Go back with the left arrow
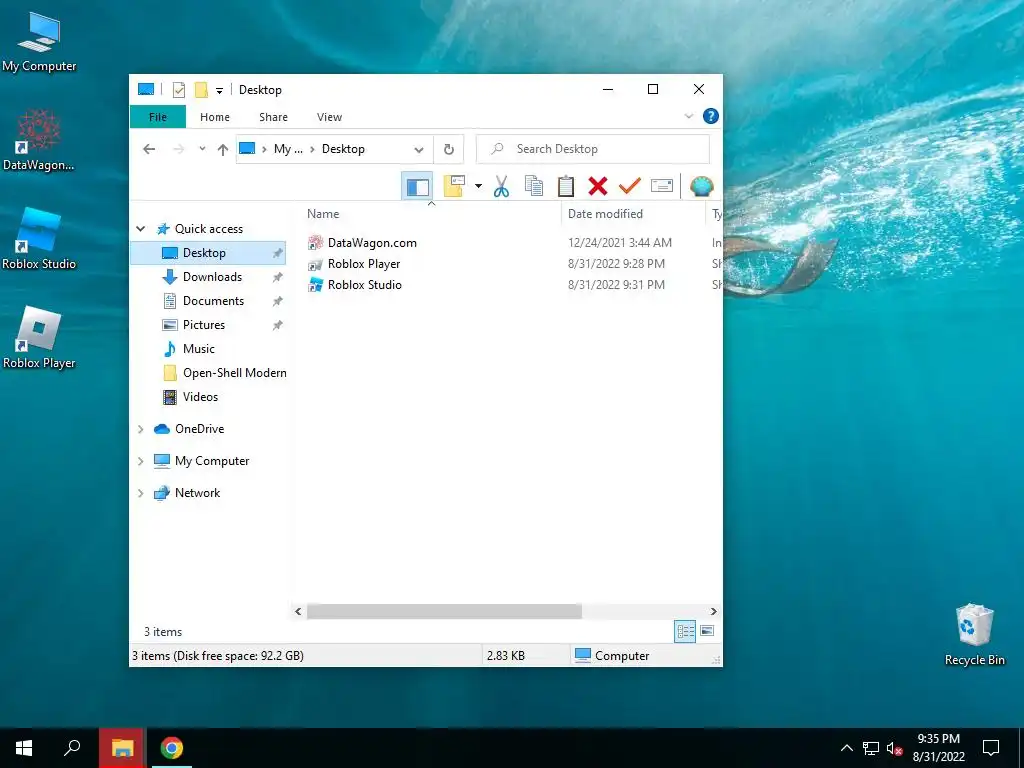The width and height of the screenshot is (1024, 768). (149, 149)
